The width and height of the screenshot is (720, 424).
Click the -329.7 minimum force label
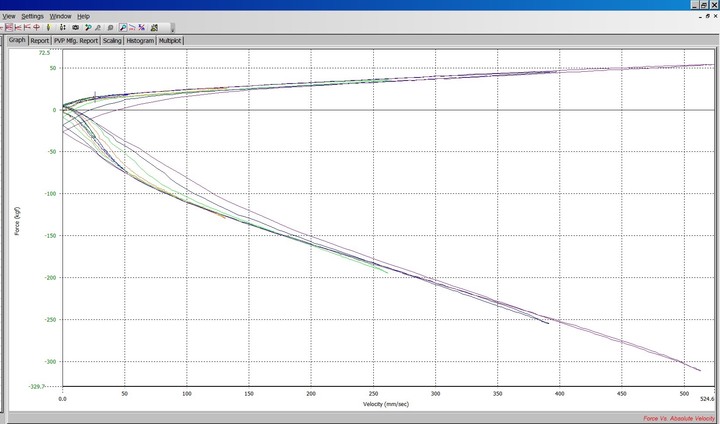[x=37, y=387]
